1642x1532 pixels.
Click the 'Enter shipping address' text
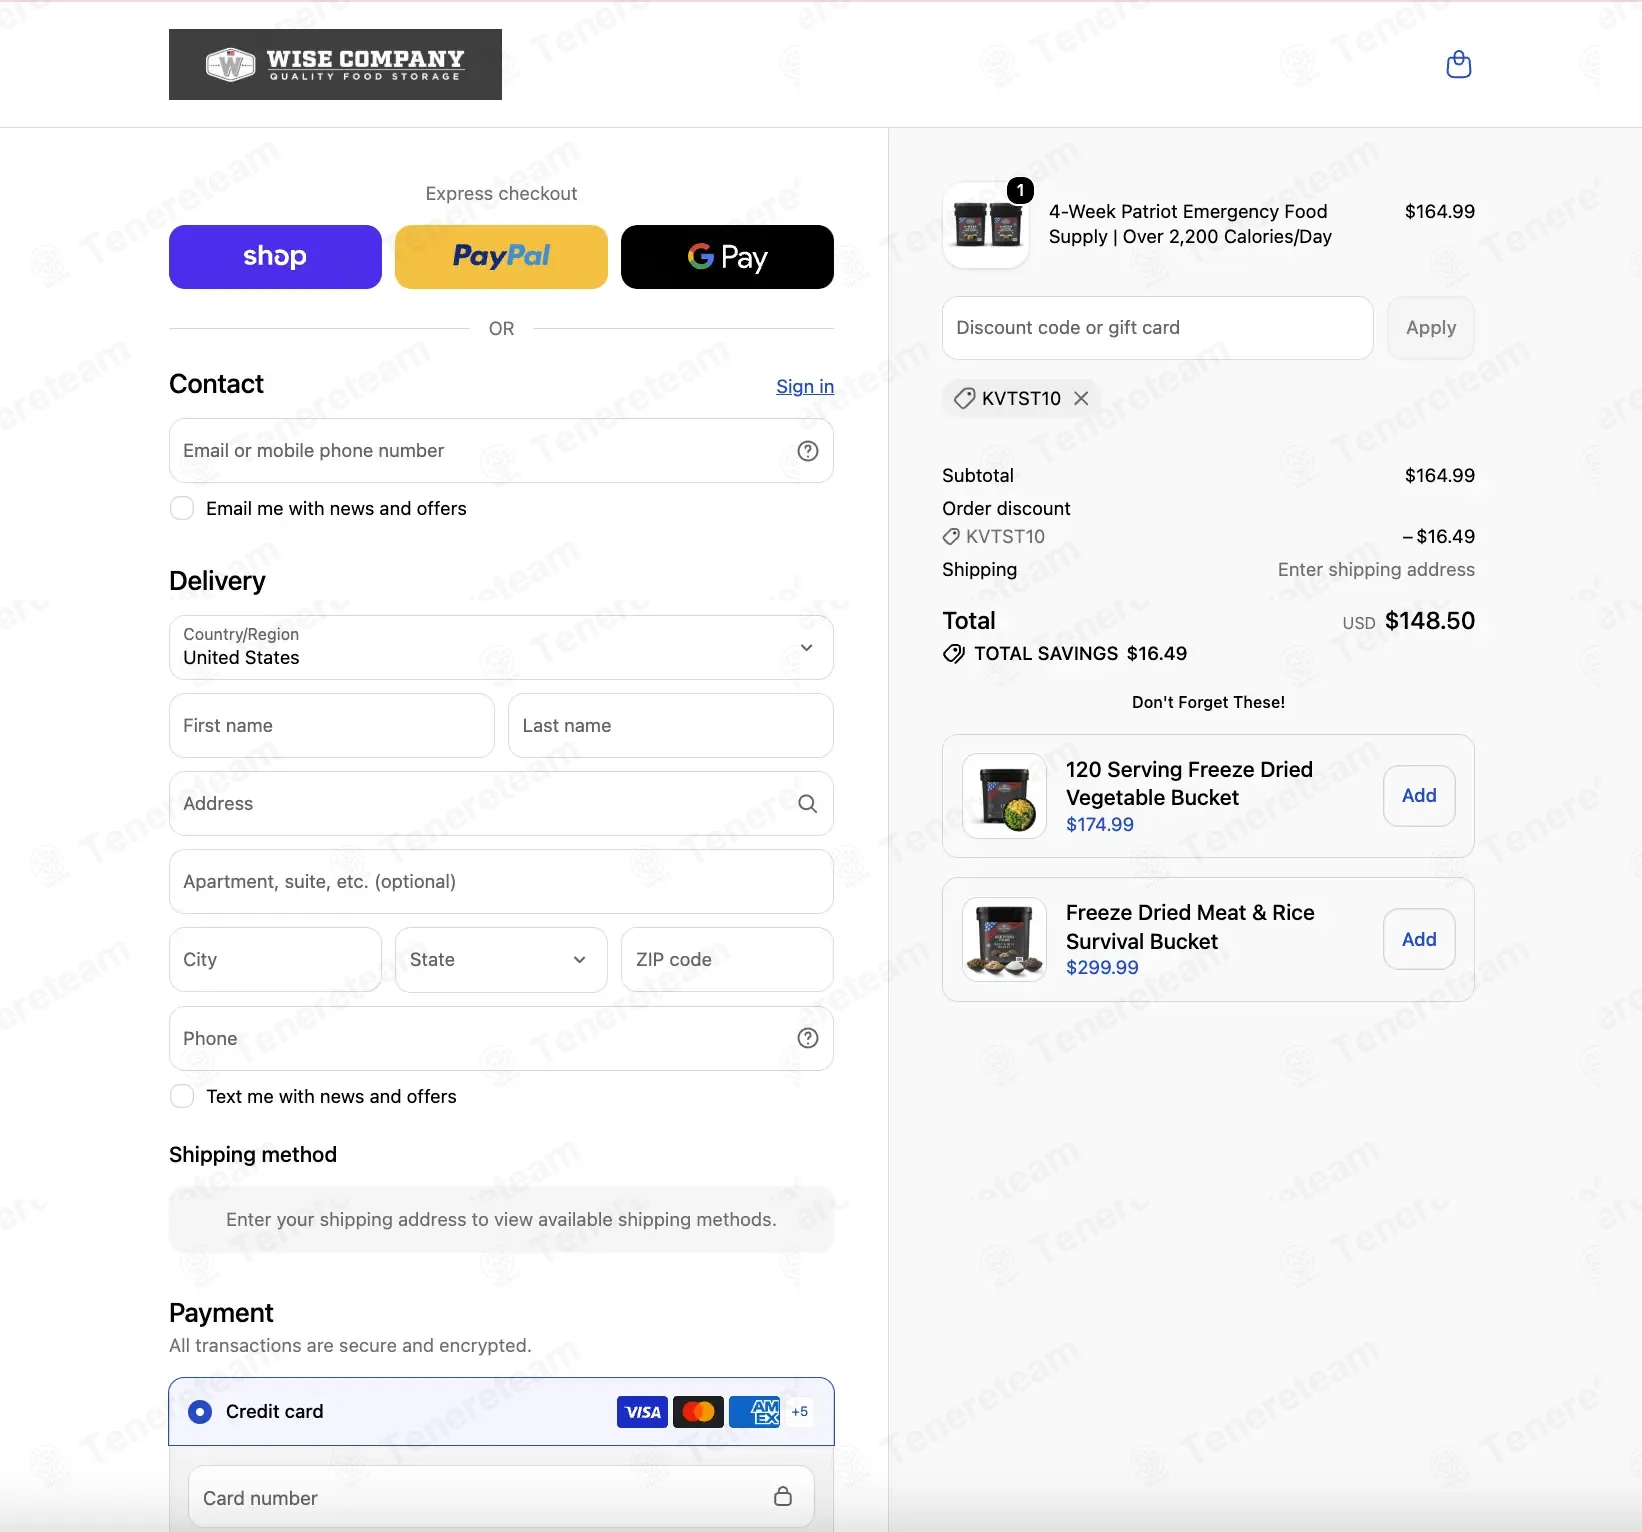coord(1376,570)
